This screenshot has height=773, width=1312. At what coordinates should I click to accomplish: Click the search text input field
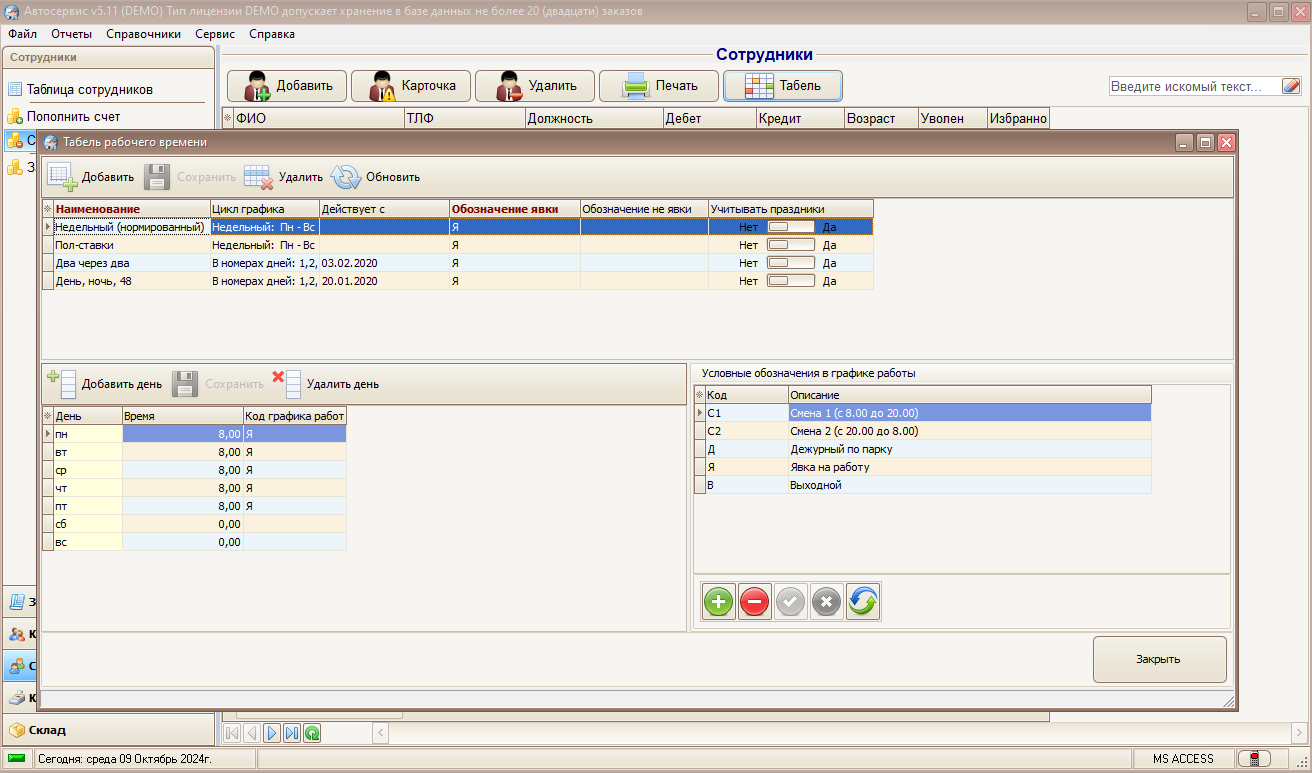point(1194,87)
